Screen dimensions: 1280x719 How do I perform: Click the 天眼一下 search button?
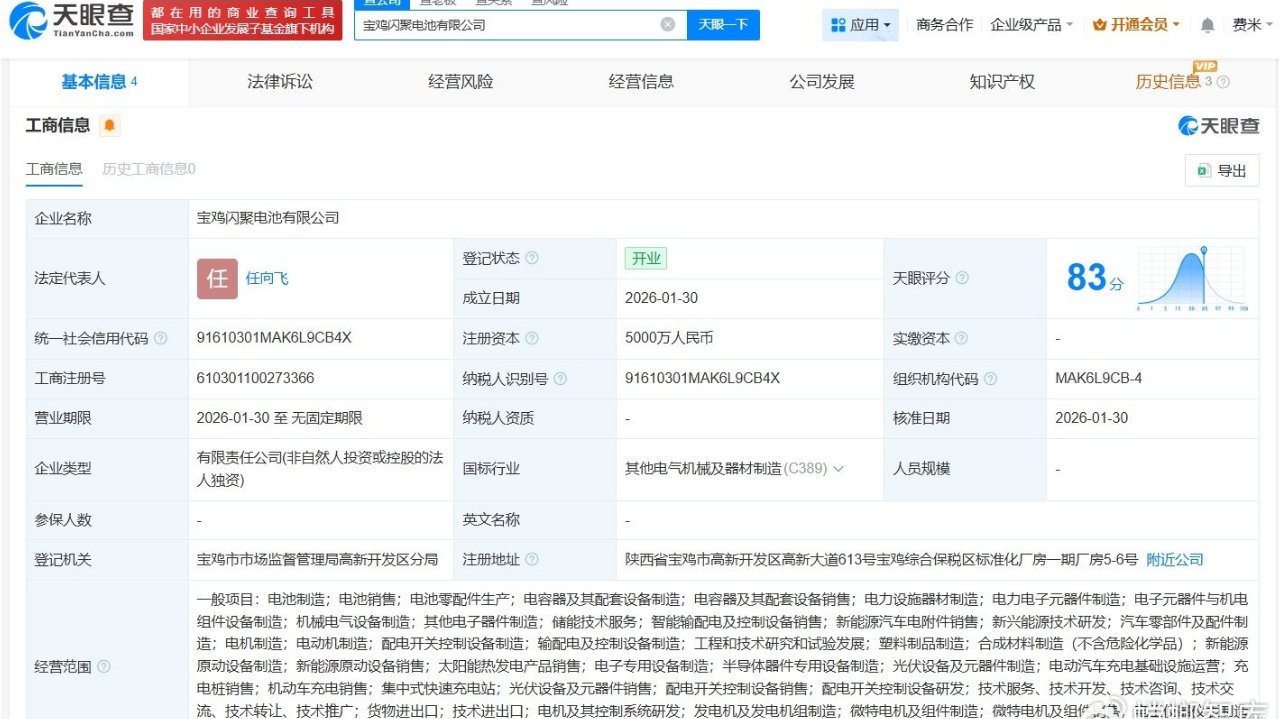pyautogui.click(x=723, y=24)
